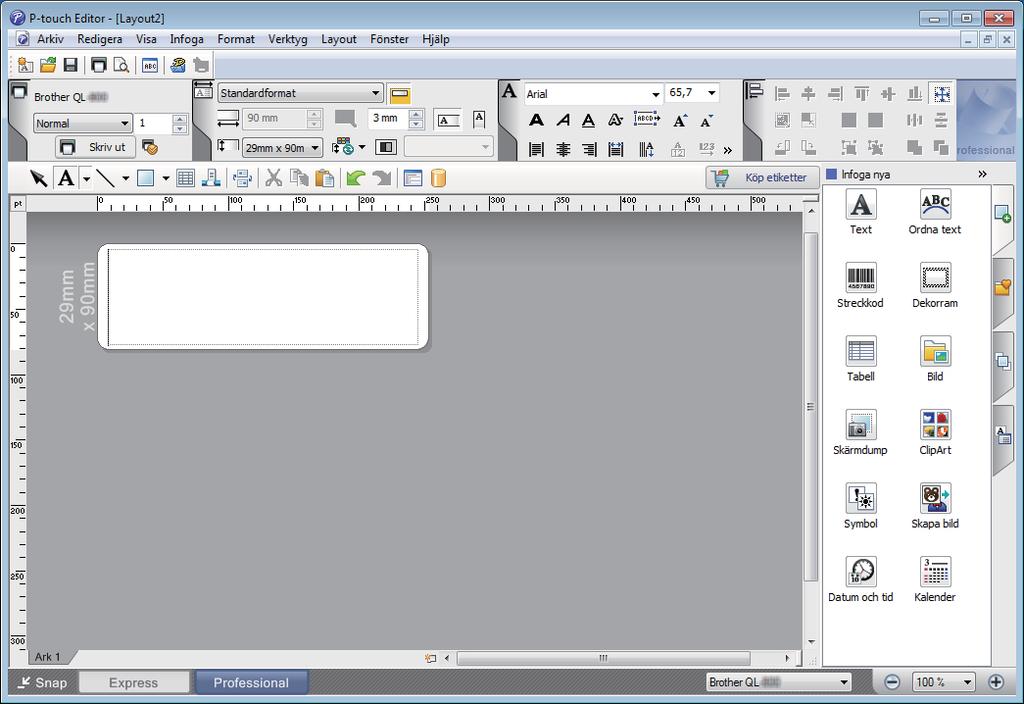Click the 3 mm margin field
The image size is (1024, 704).
coord(388,118)
